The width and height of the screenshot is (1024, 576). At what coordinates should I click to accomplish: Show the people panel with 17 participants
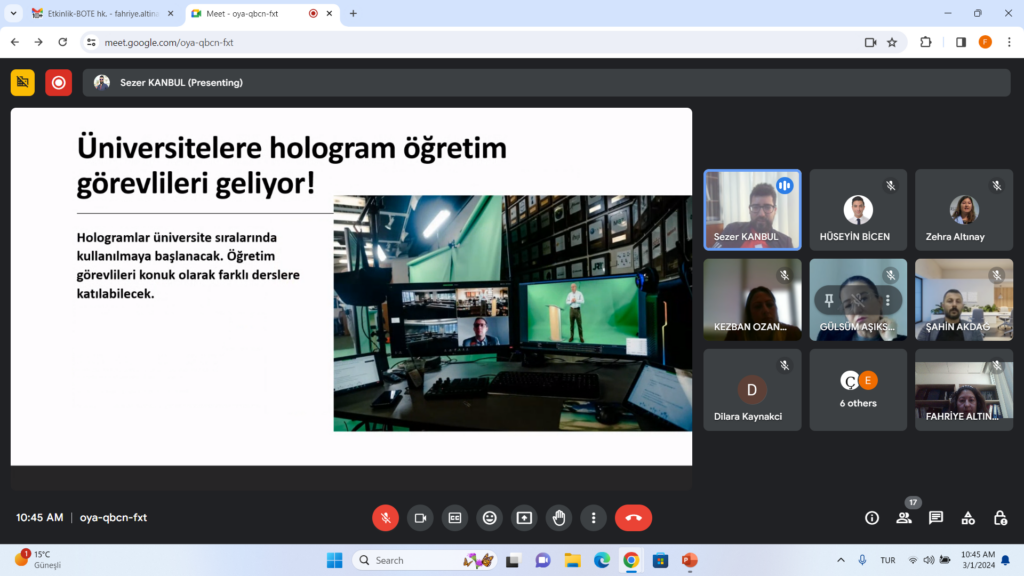(x=904, y=518)
